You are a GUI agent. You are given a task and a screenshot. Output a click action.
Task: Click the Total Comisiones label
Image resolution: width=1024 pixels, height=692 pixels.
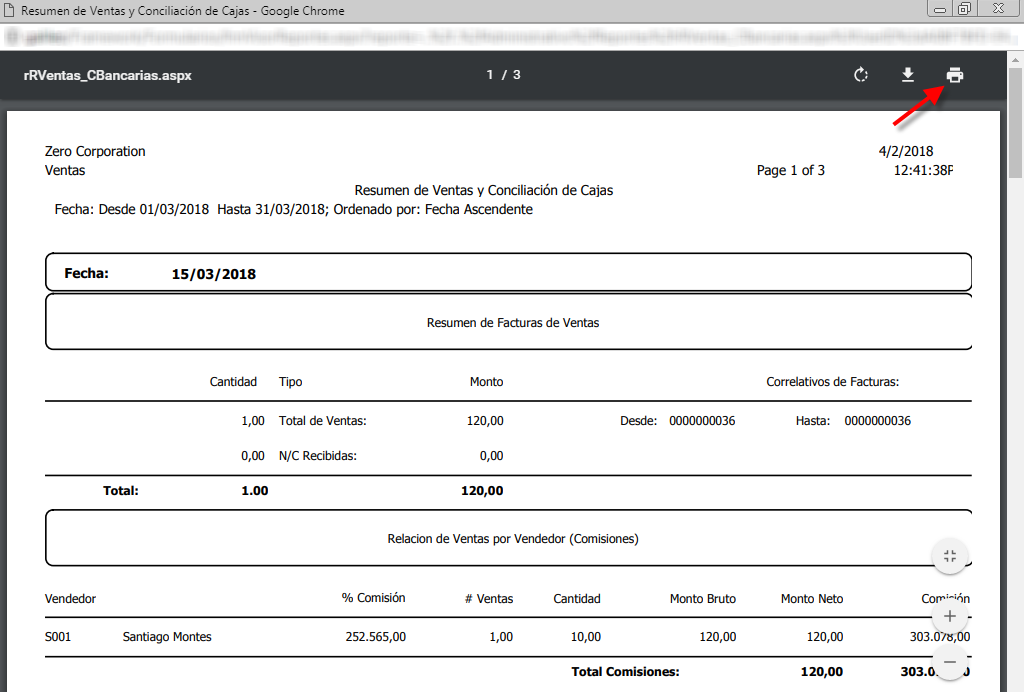coord(625,672)
